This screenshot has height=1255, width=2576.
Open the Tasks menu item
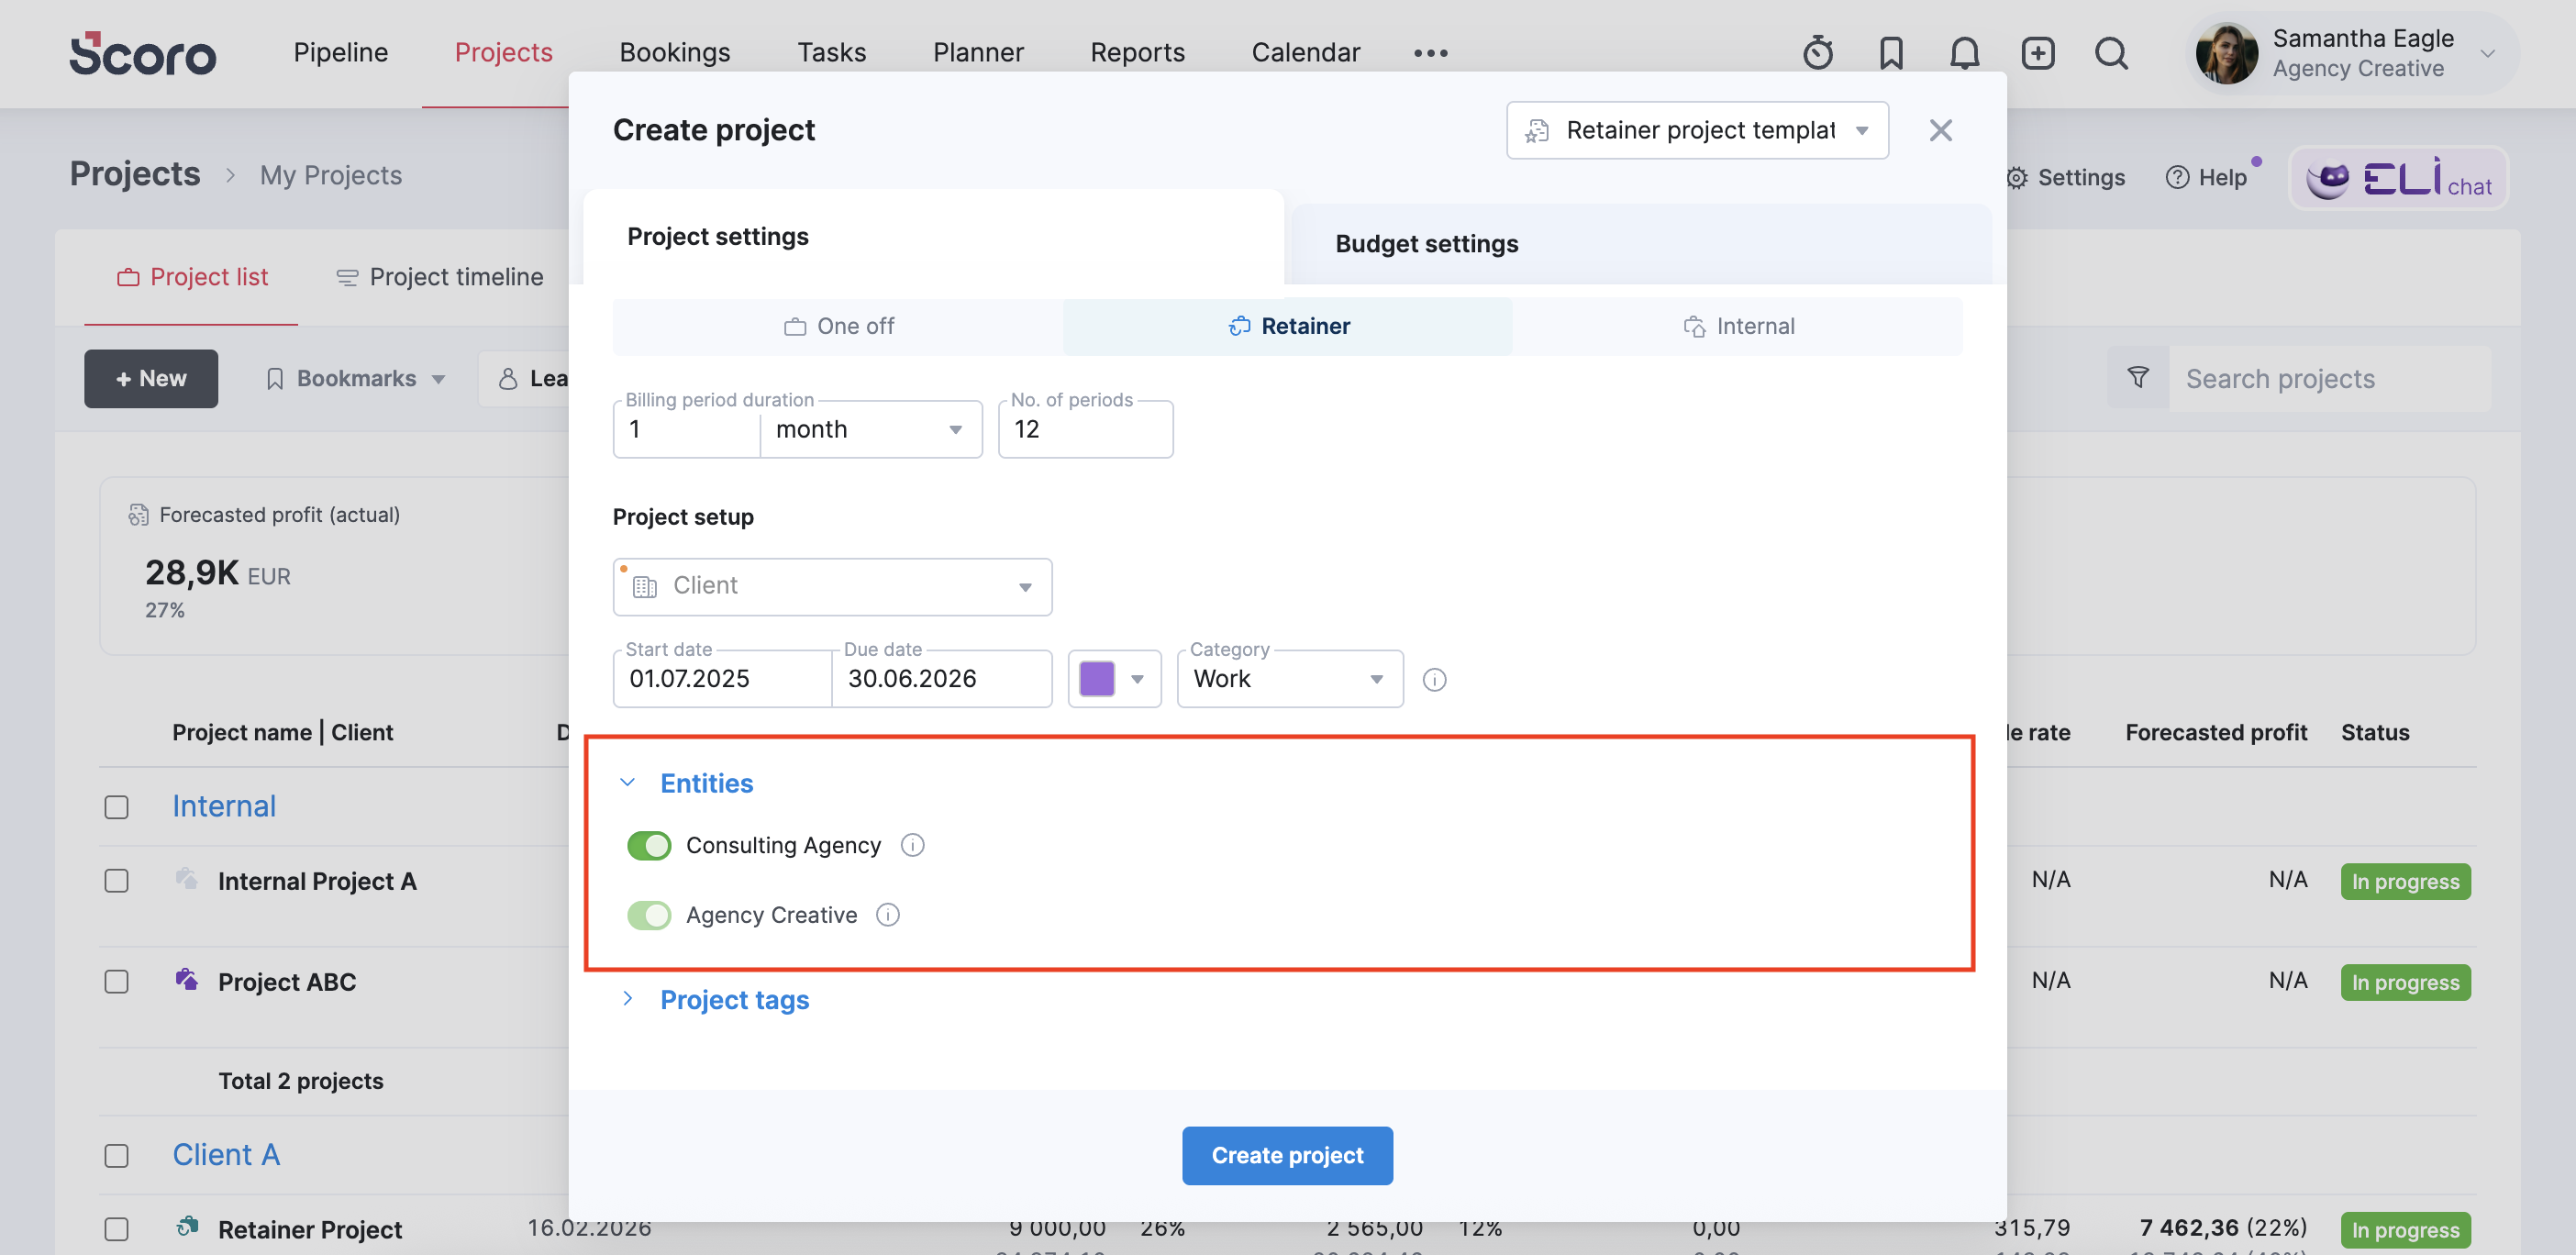point(831,52)
